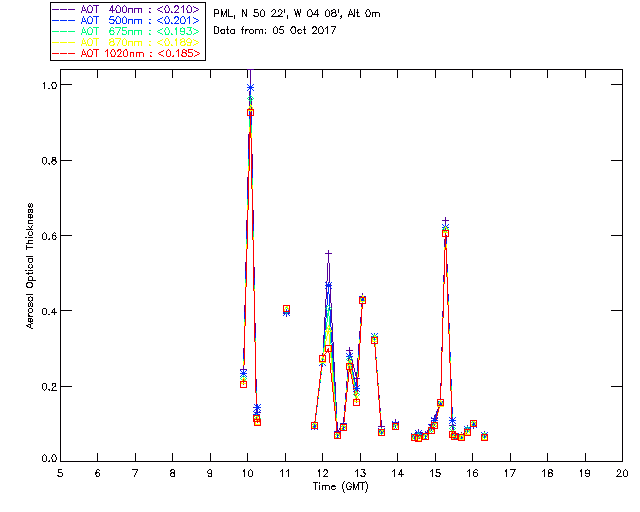Click the 'Time (GMT)' axis label
This screenshot has height=512, width=640.
[x=340, y=487]
